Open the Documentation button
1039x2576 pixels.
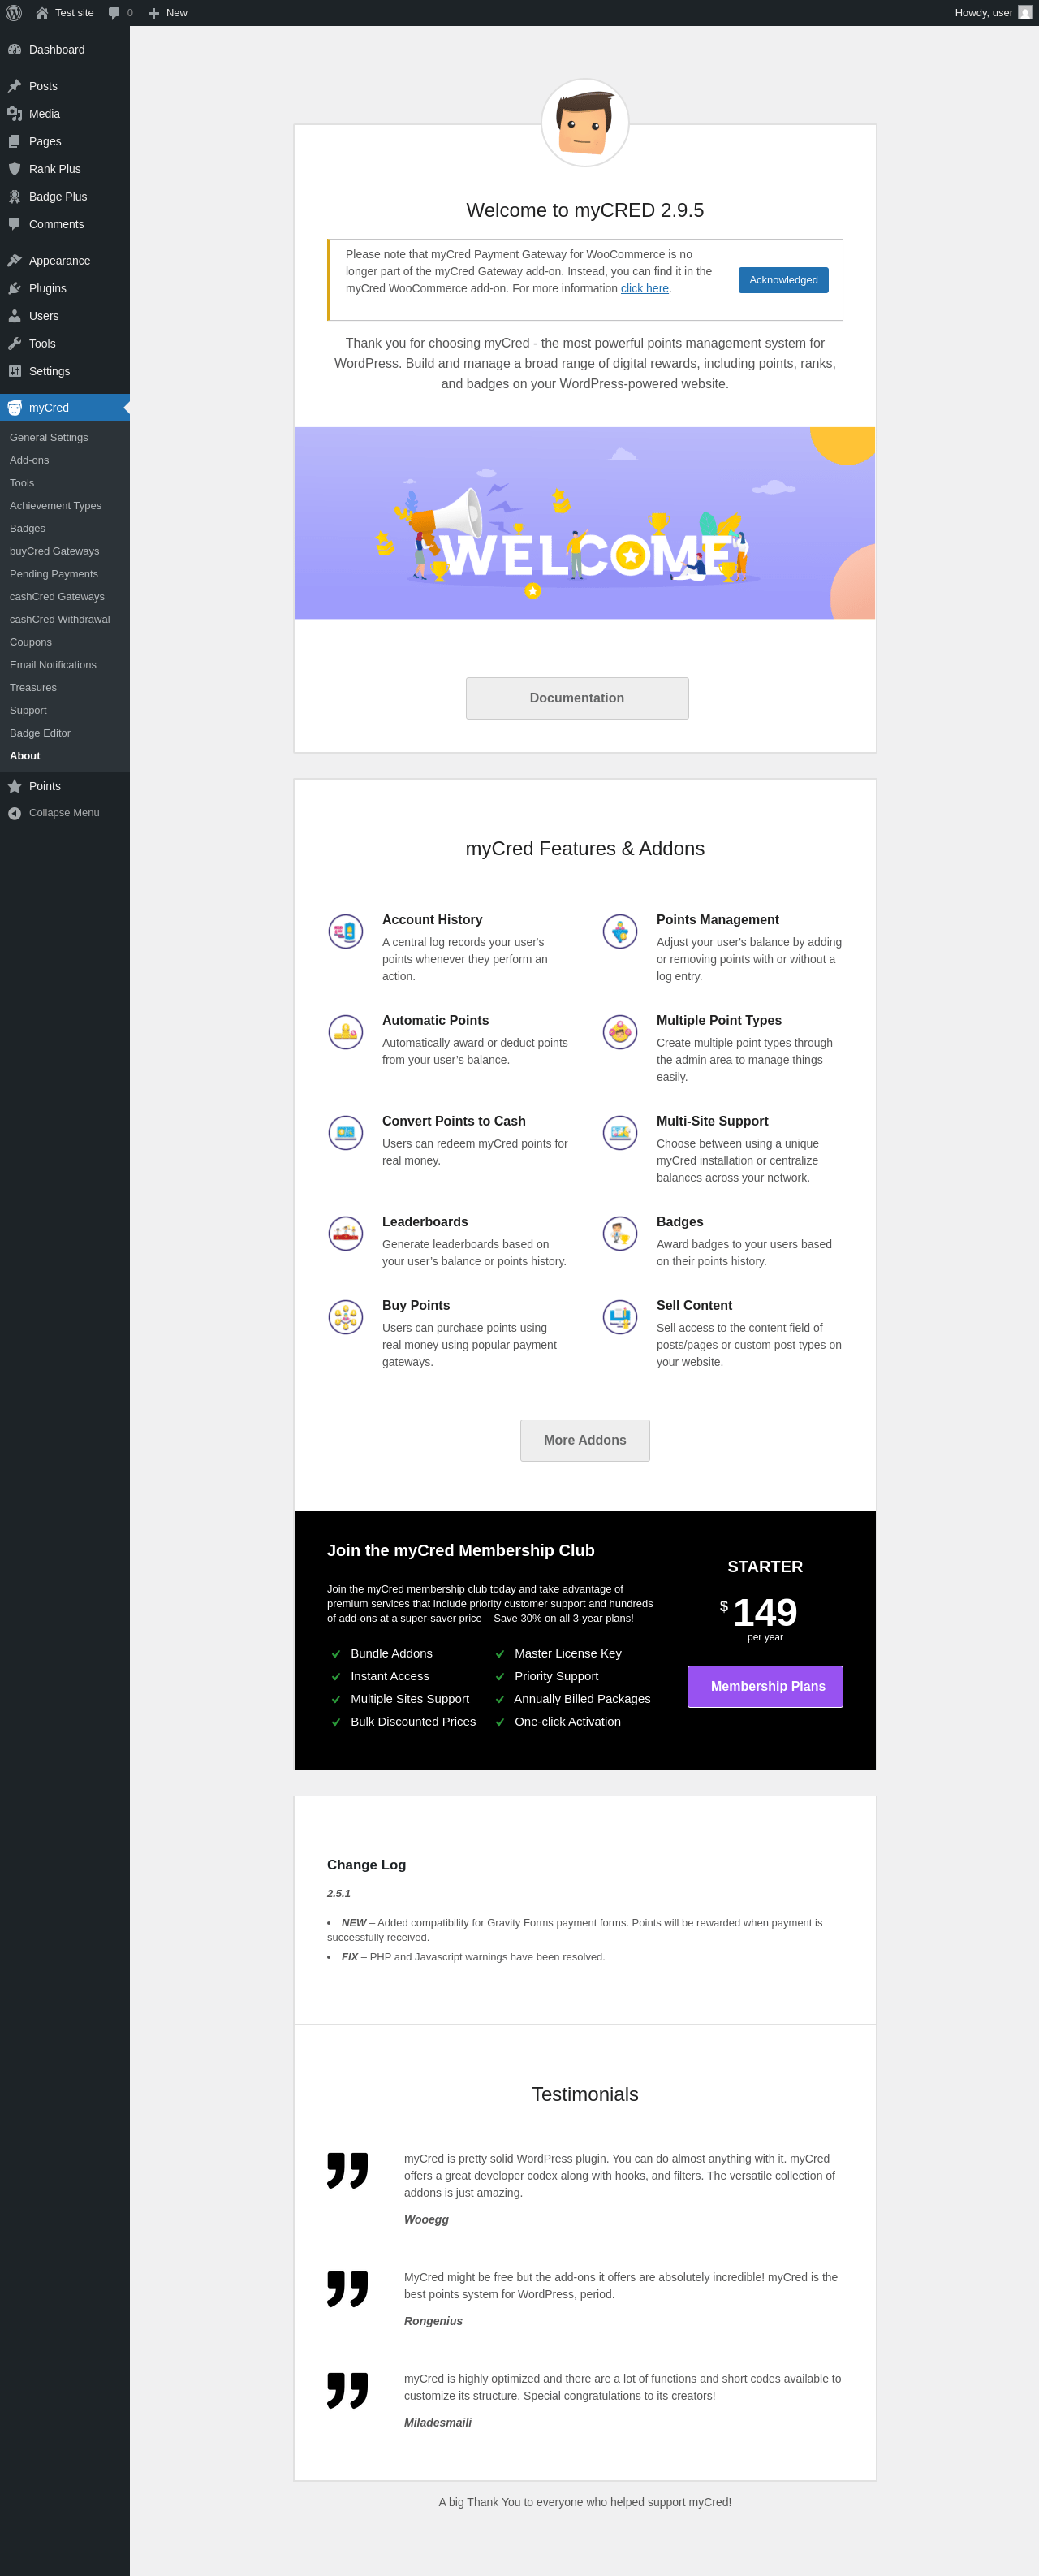(577, 698)
